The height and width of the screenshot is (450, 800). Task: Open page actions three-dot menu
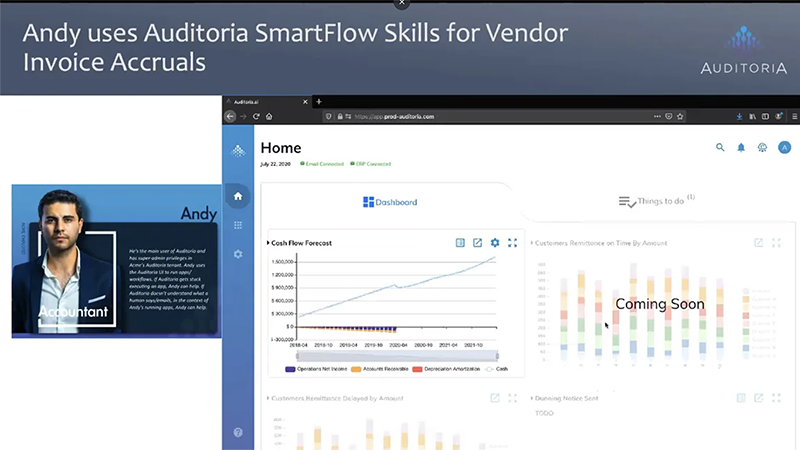(x=657, y=116)
